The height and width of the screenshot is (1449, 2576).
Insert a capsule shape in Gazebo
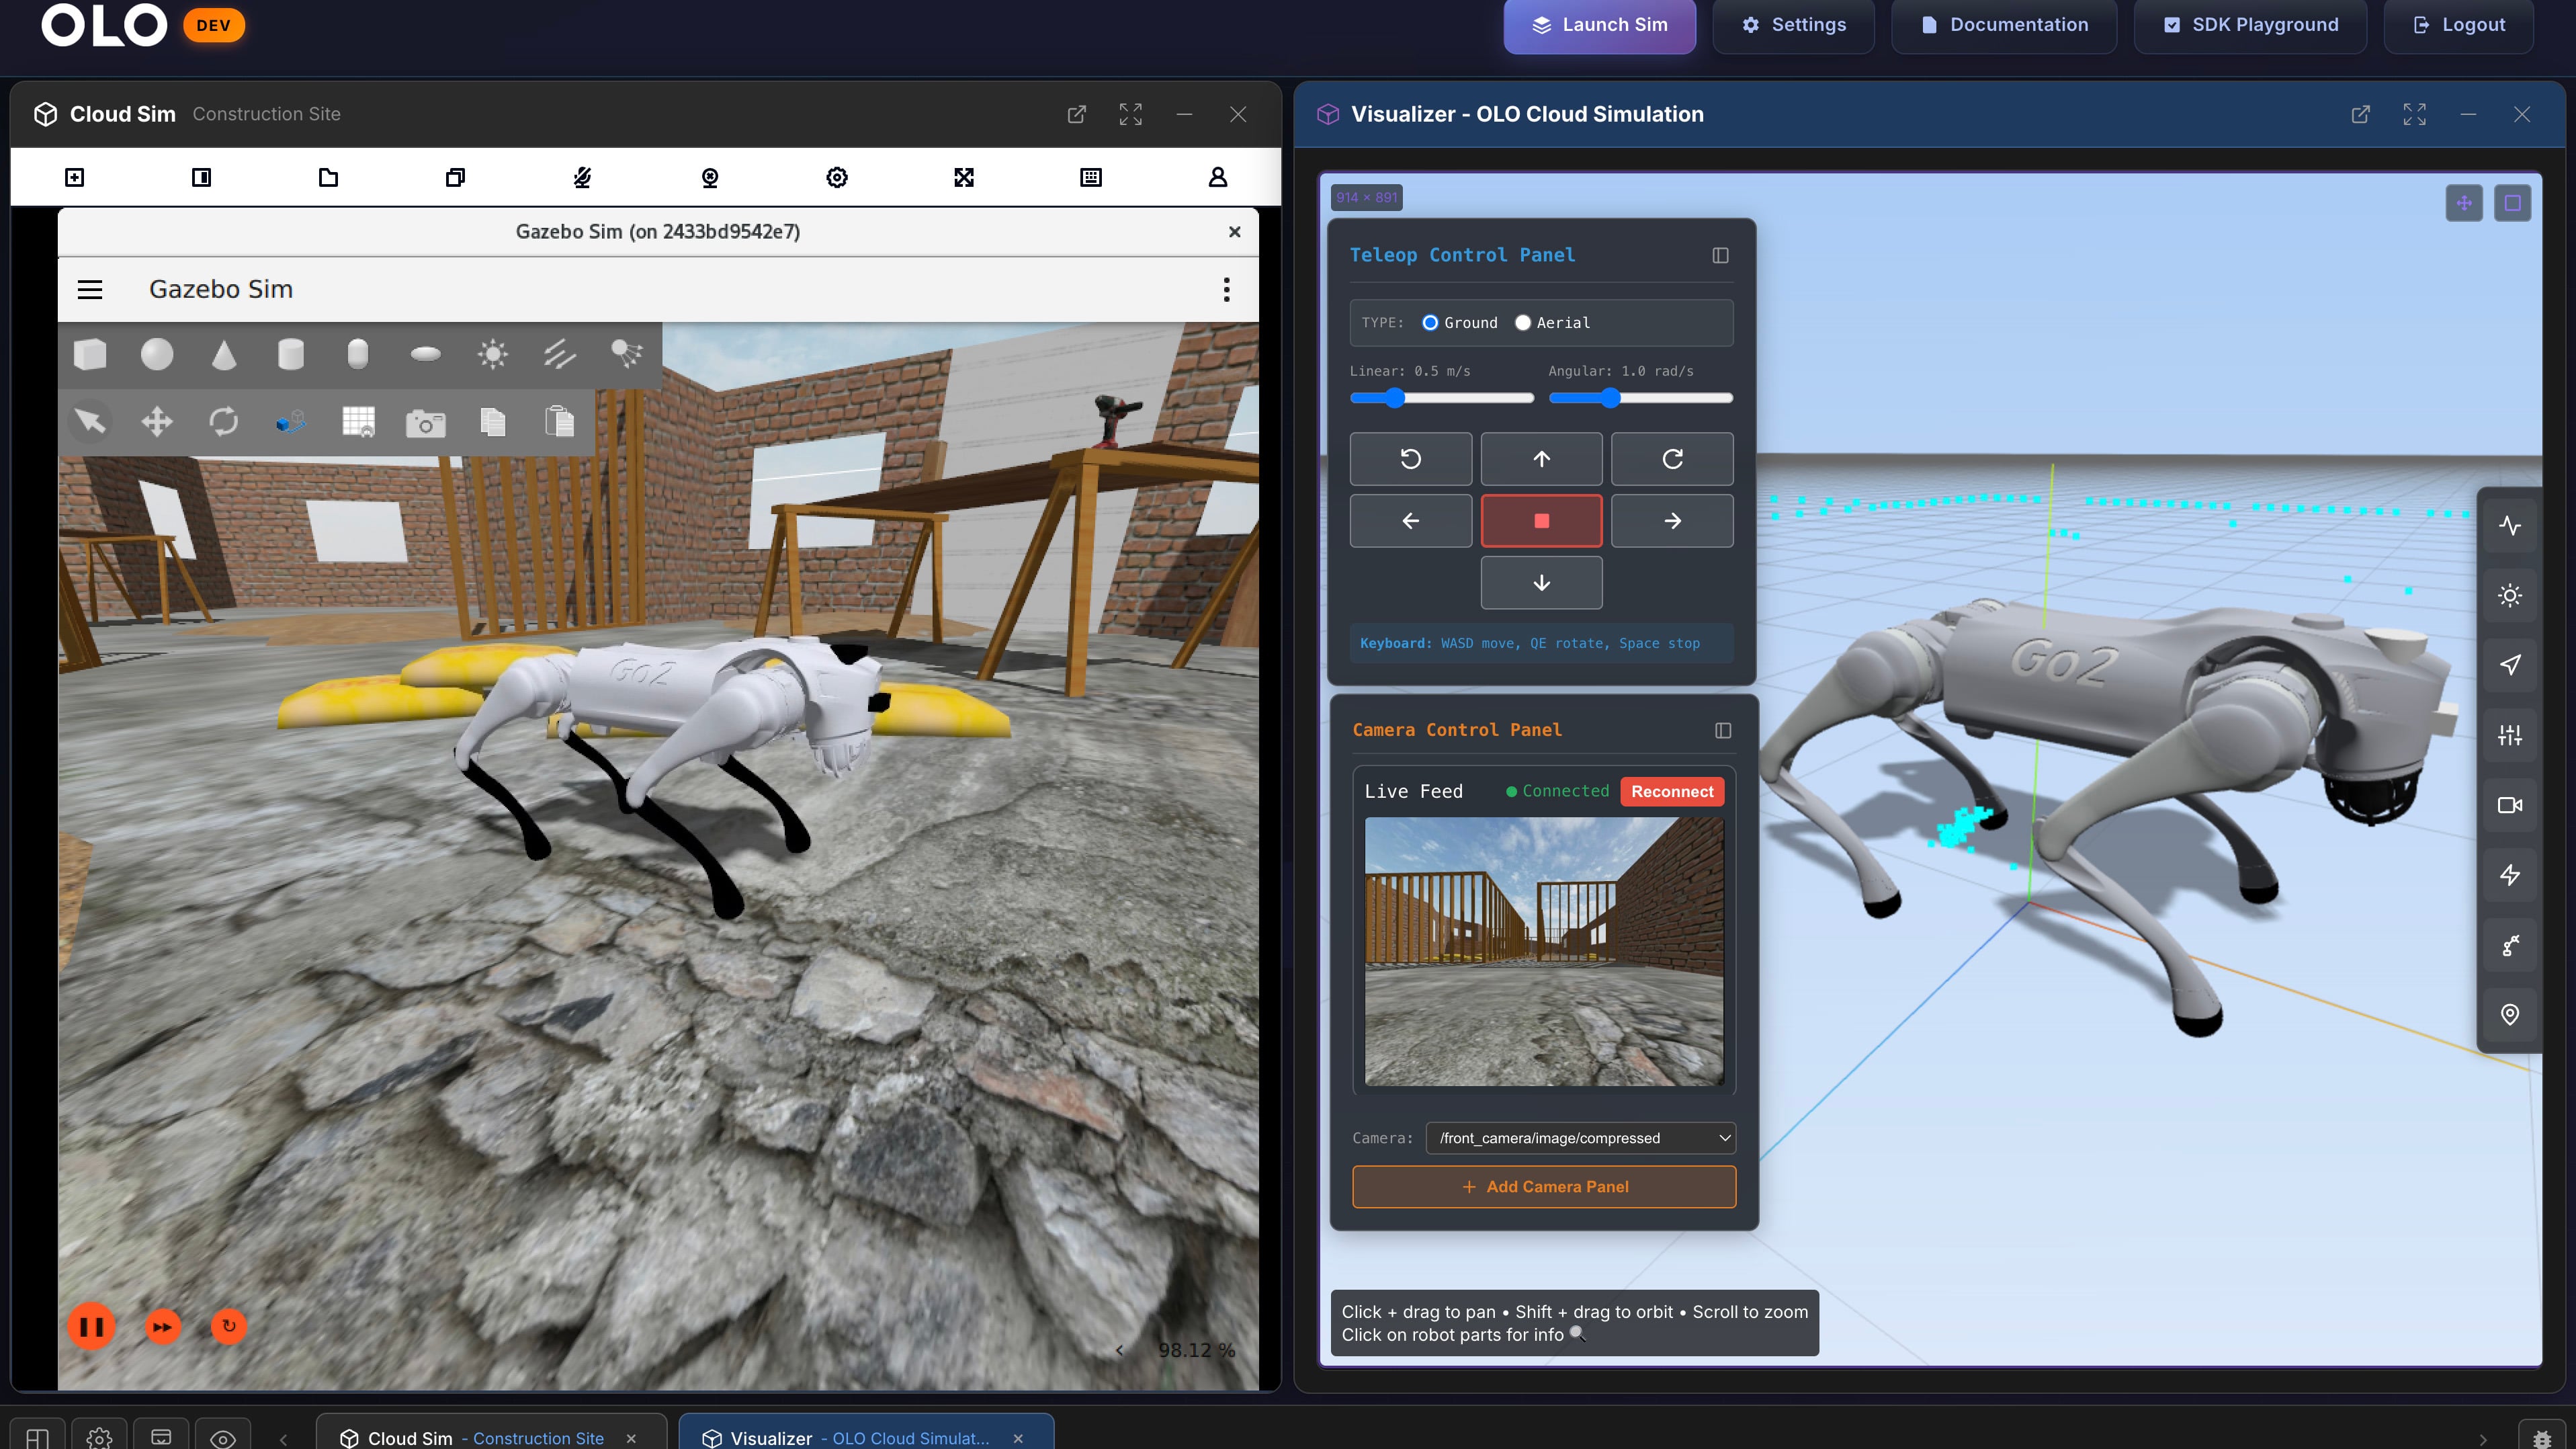pyautogui.click(x=358, y=354)
